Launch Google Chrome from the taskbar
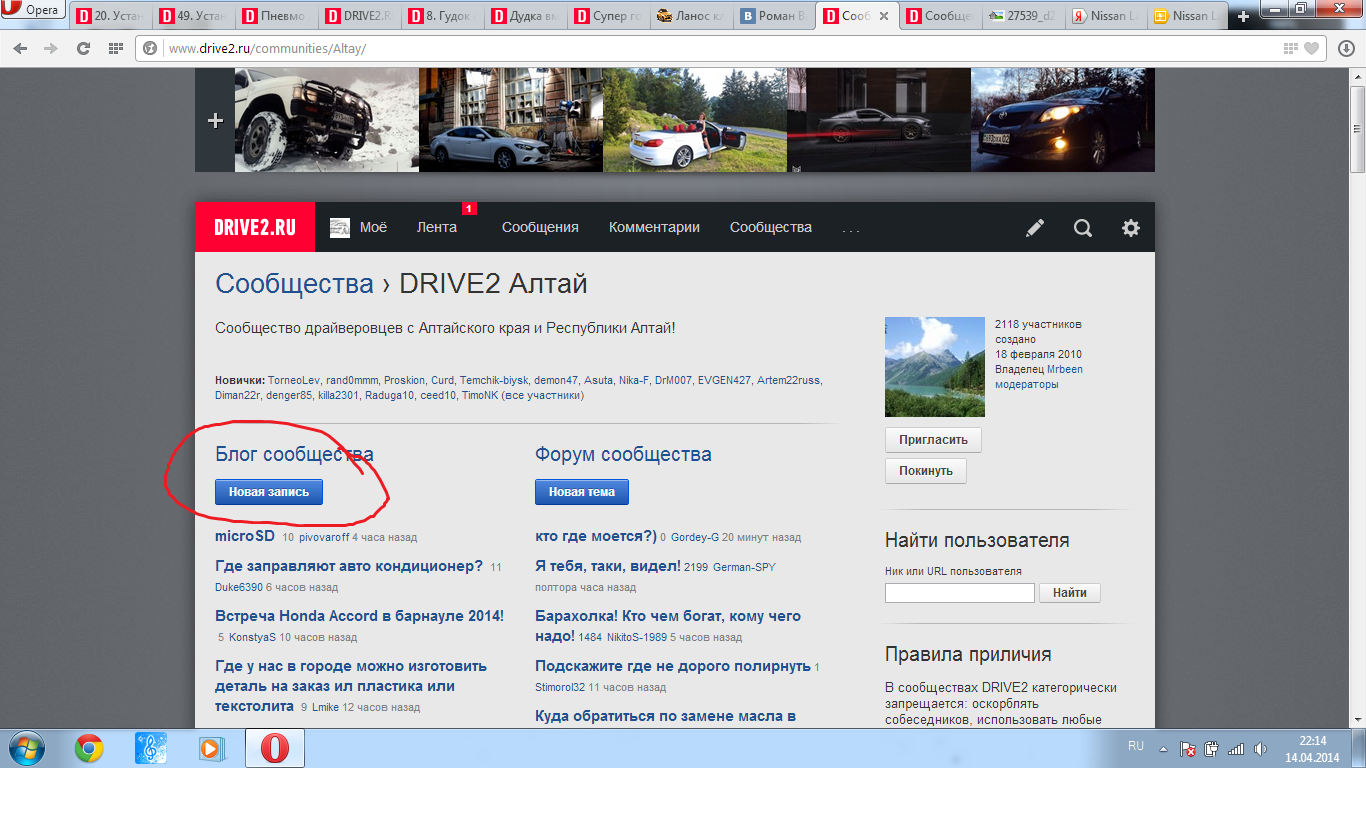This screenshot has height=830, width=1366. [89, 748]
